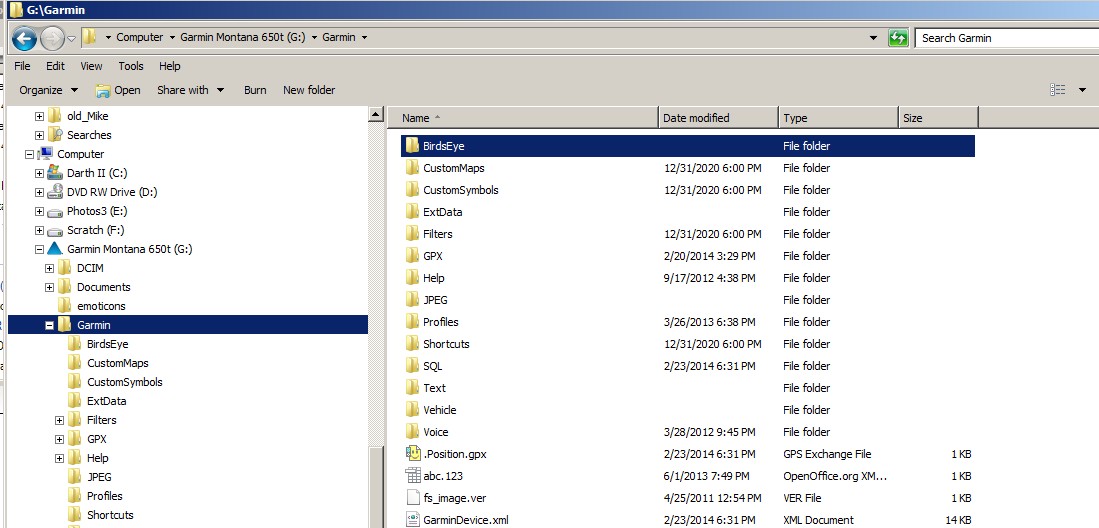Click Computer in the address breadcrumb
Screen dimensions: 1099x528
click(x=139, y=37)
